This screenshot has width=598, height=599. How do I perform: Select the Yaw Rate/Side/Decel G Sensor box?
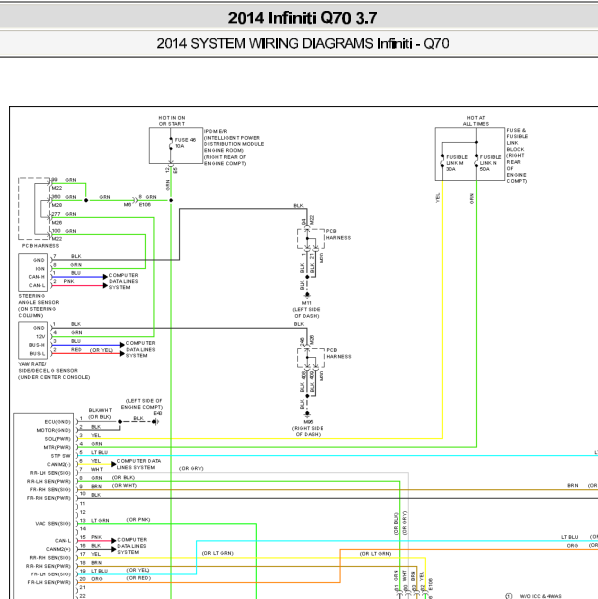pos(33,340)
